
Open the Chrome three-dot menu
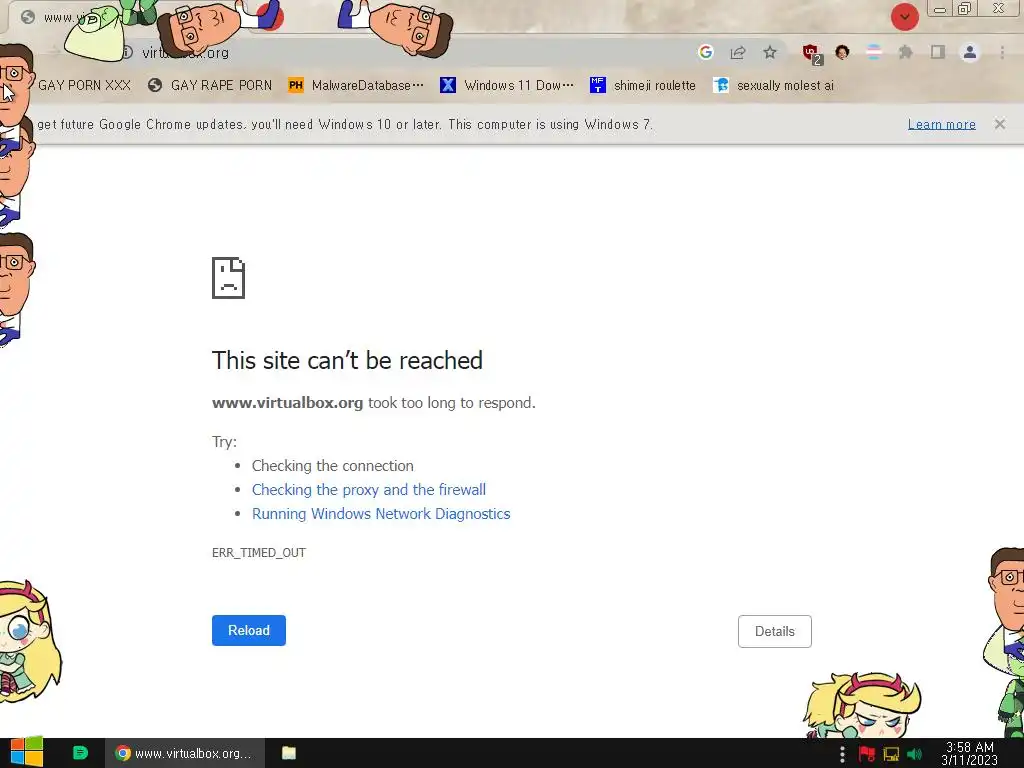coord(1002,52)
